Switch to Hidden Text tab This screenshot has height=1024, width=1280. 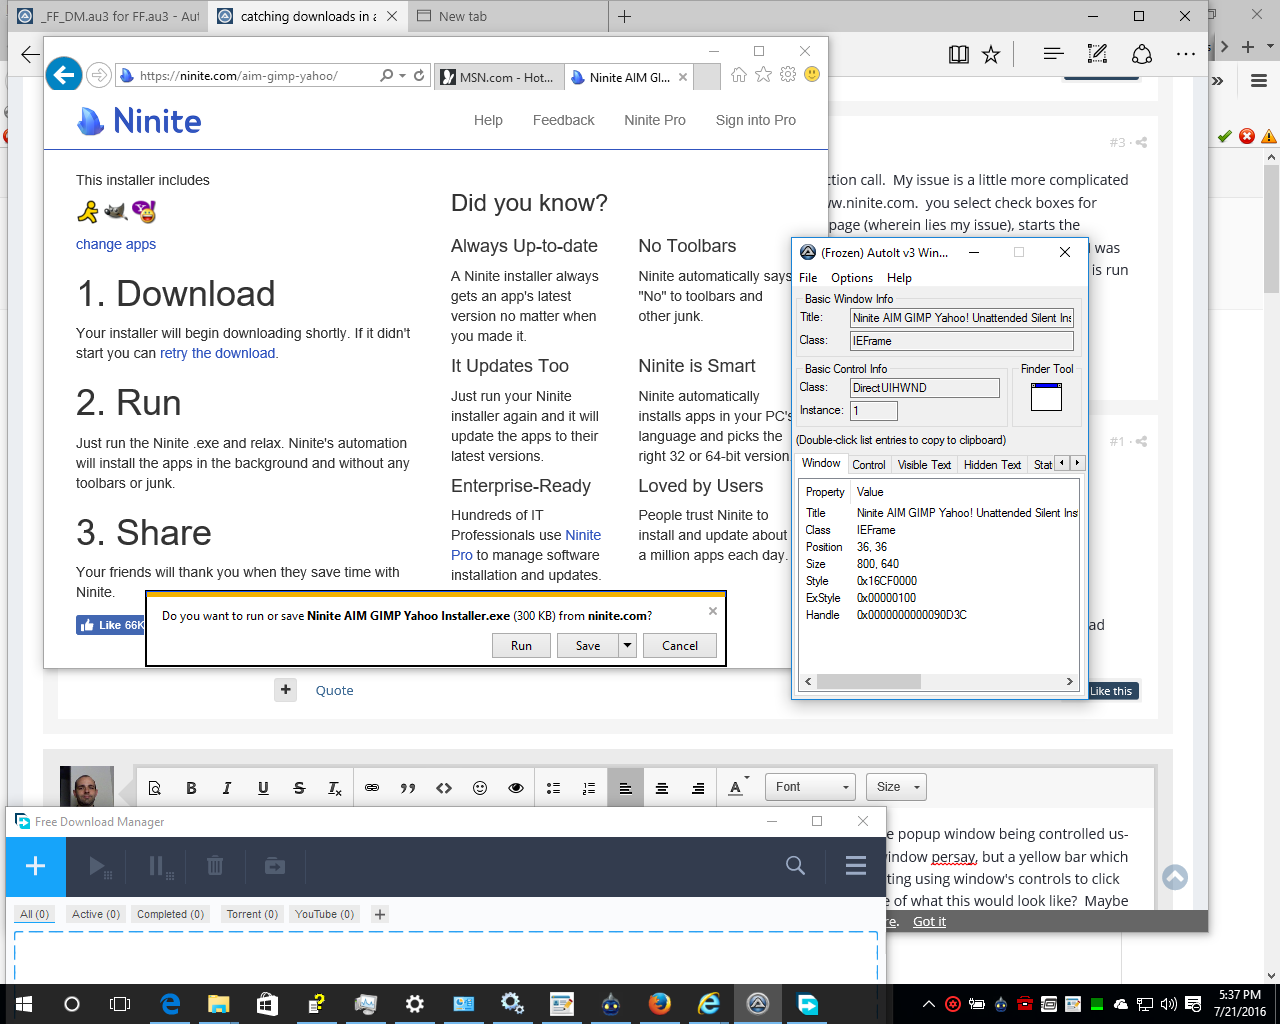pyautogui.click(x=992, y=464)
